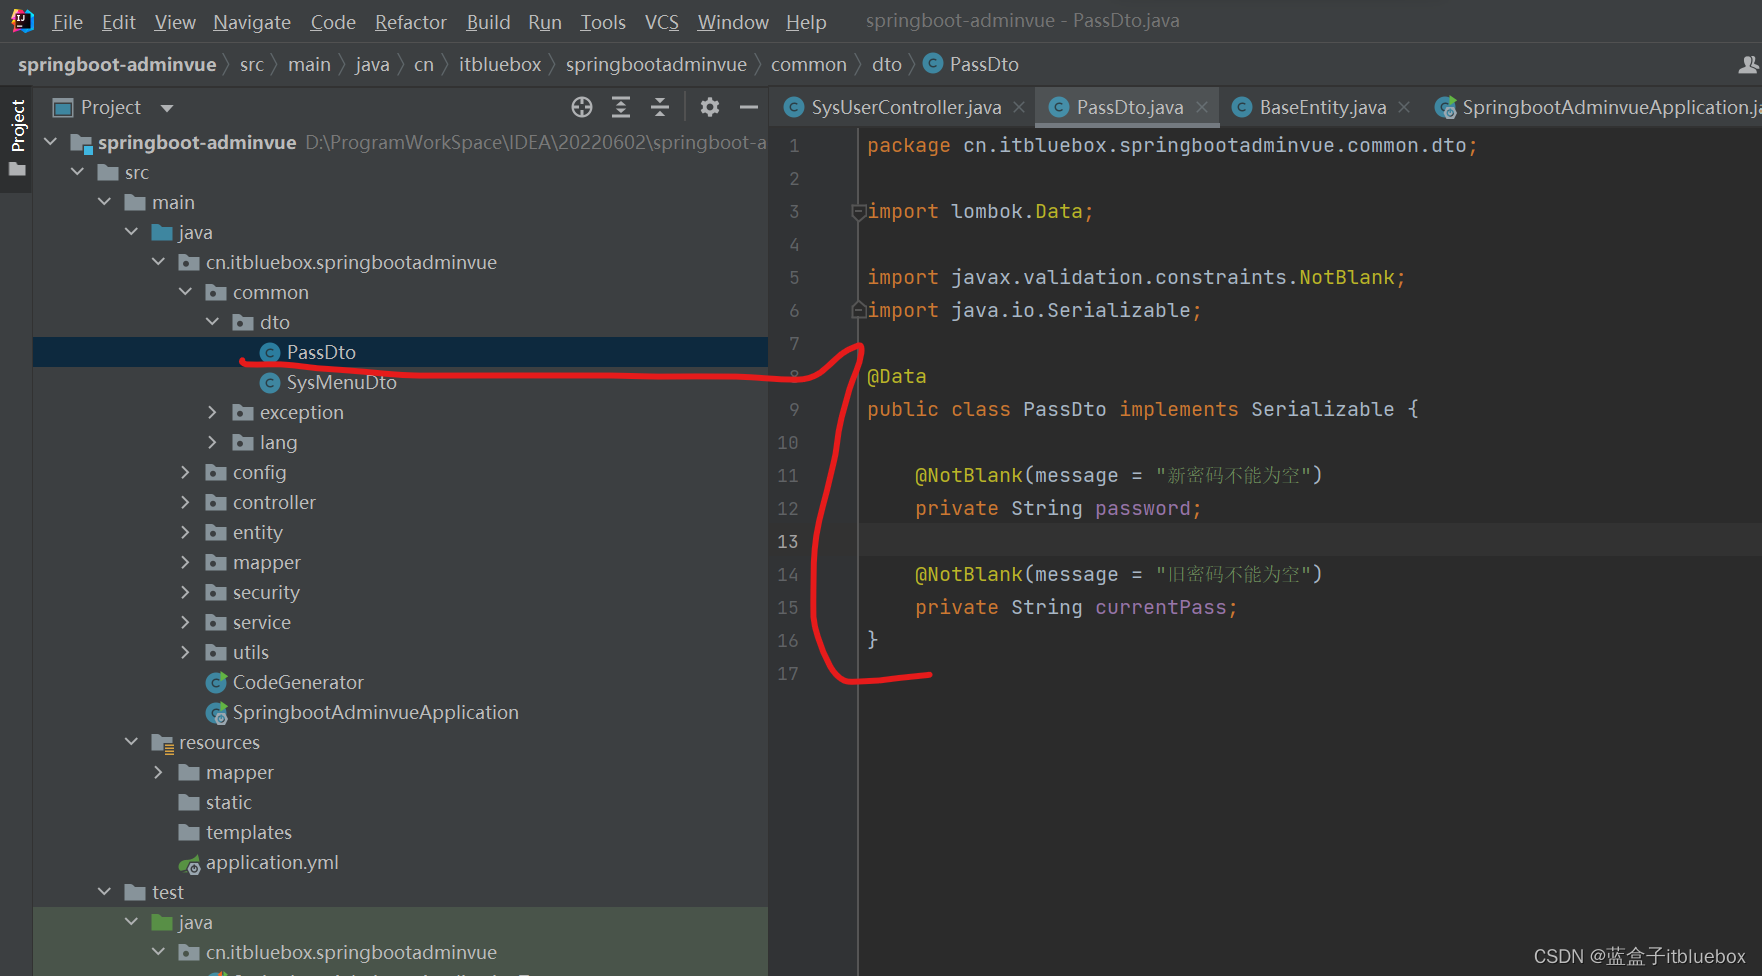
Task: Open Project panel gear settings
Action: [710, 107]
